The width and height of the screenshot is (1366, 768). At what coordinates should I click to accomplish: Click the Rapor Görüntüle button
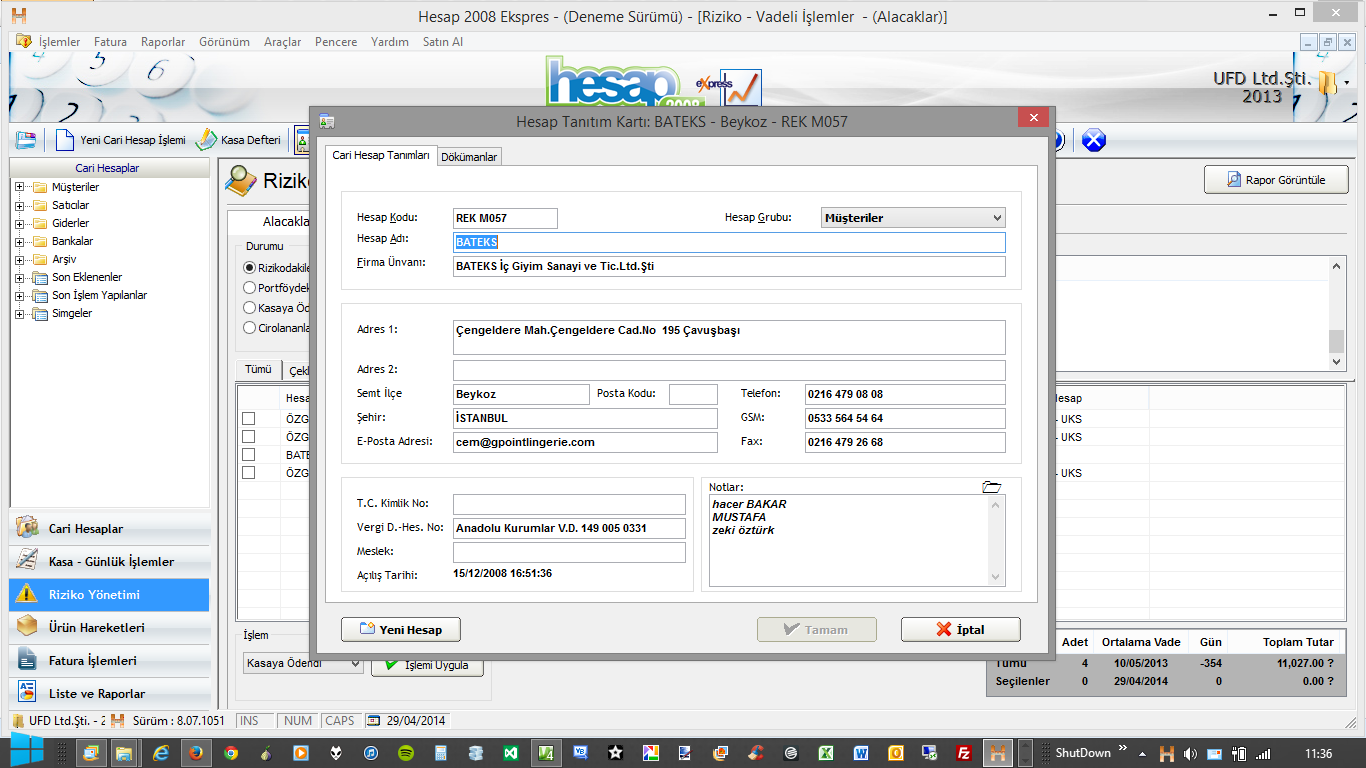click(x=1276, y=180)
